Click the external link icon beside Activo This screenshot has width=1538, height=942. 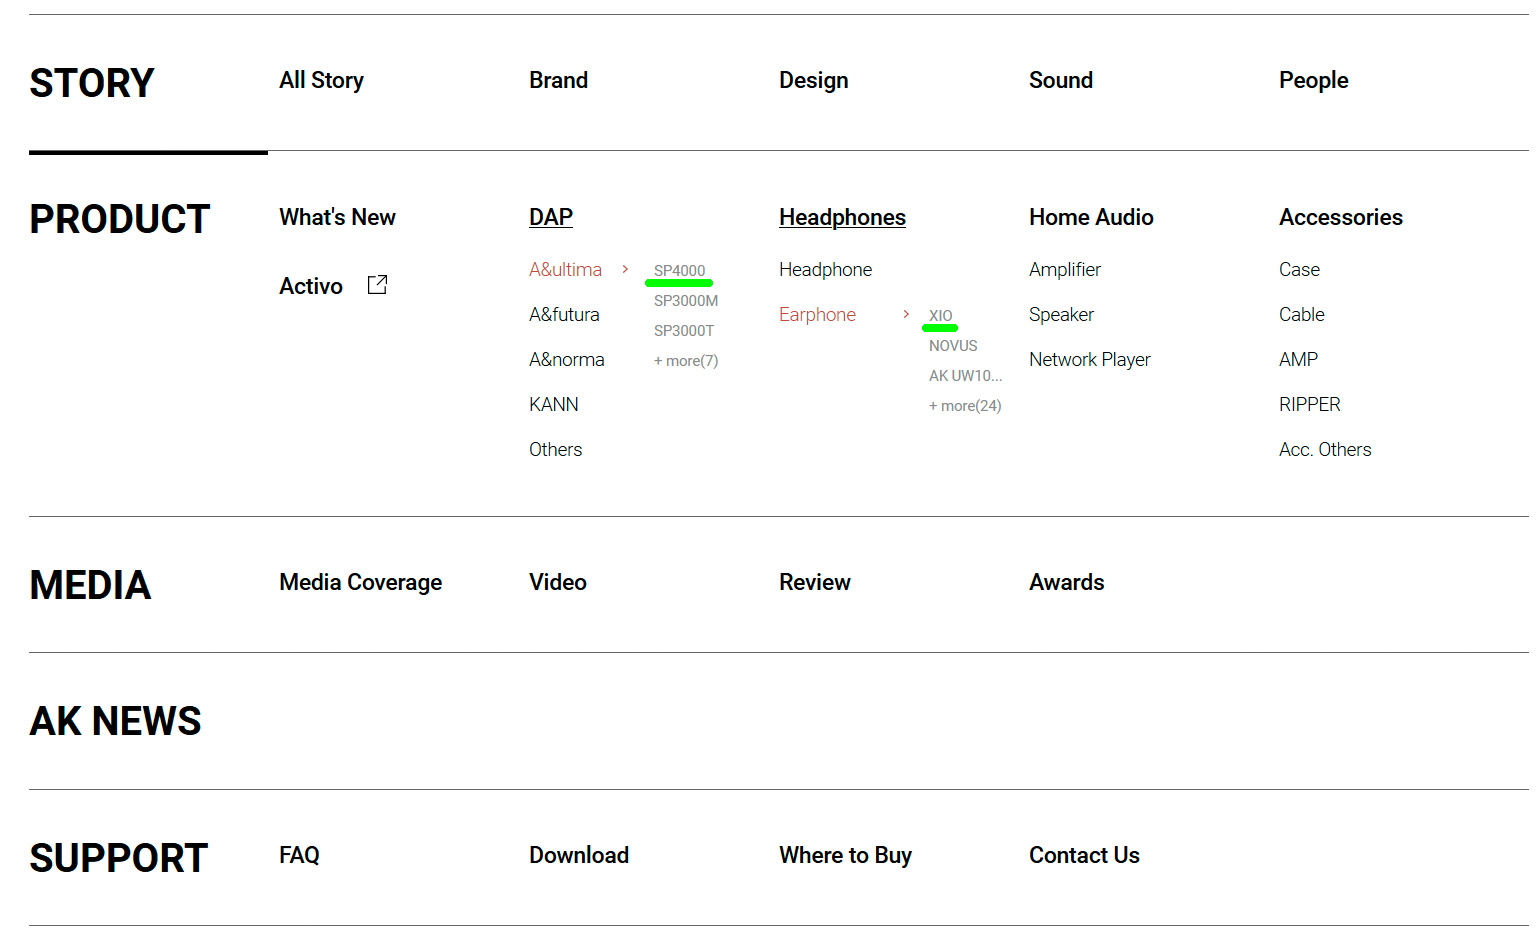(x=377, y=285)
